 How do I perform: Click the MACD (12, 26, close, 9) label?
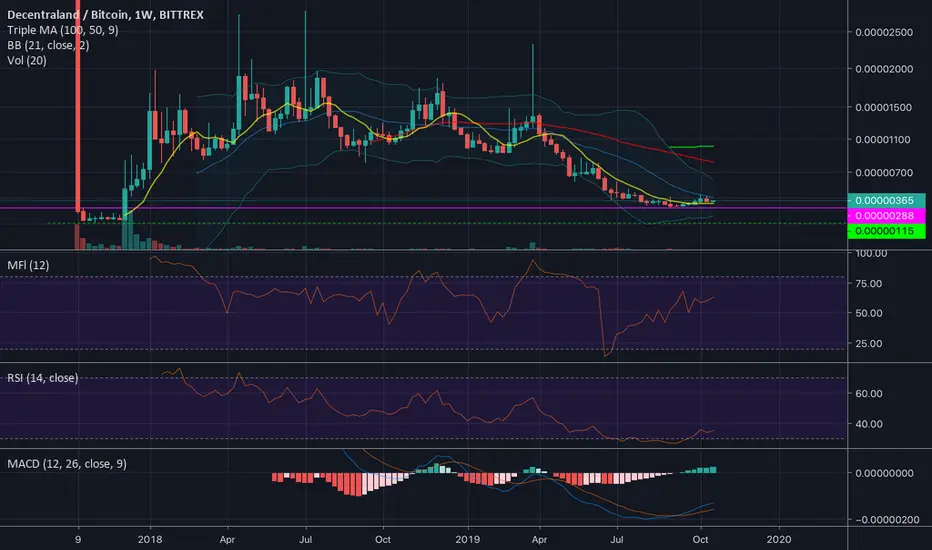(67, 464)
